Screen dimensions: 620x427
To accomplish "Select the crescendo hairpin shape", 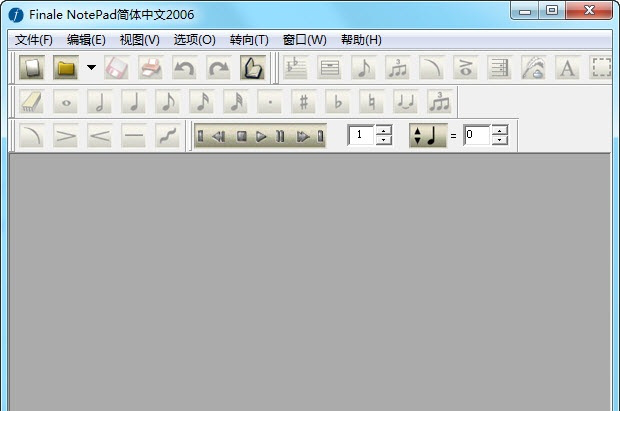I will (100, 136).
